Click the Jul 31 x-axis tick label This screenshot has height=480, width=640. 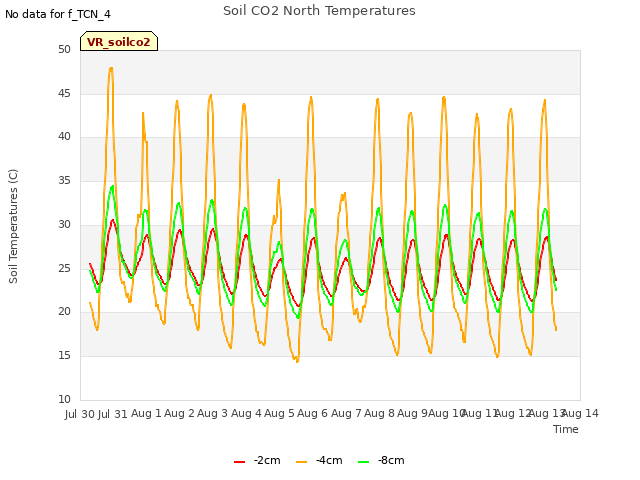click(113, 414)
